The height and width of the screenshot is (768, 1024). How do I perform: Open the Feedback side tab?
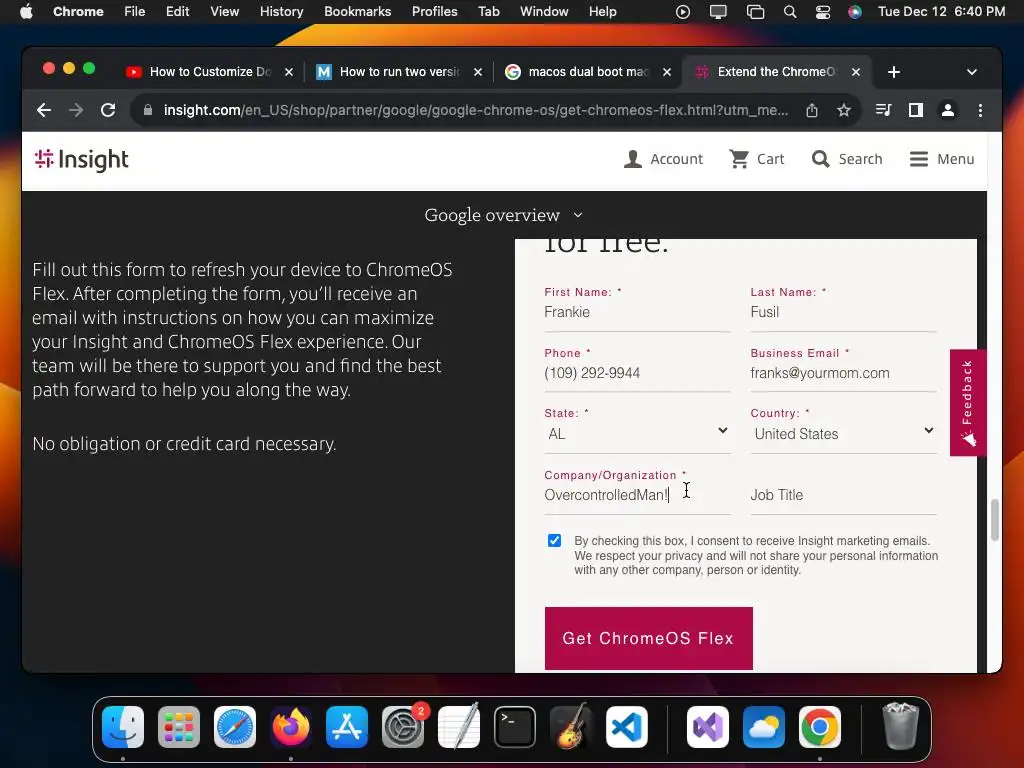[968, 402]
